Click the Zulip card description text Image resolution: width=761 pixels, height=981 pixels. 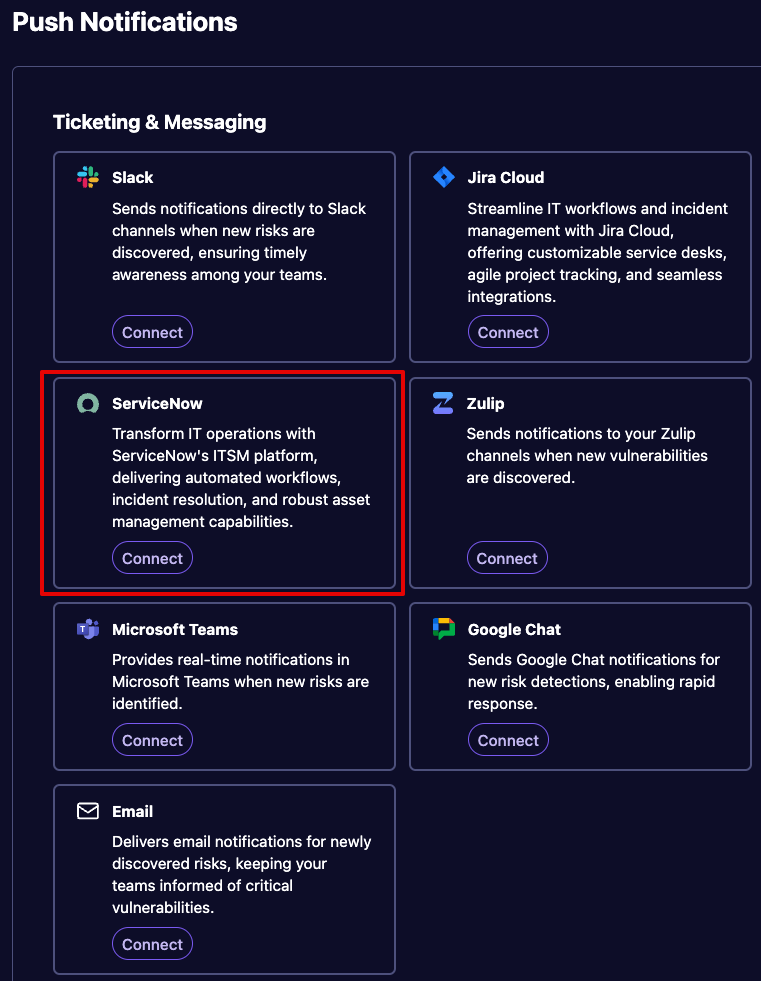tap(587, 455)
